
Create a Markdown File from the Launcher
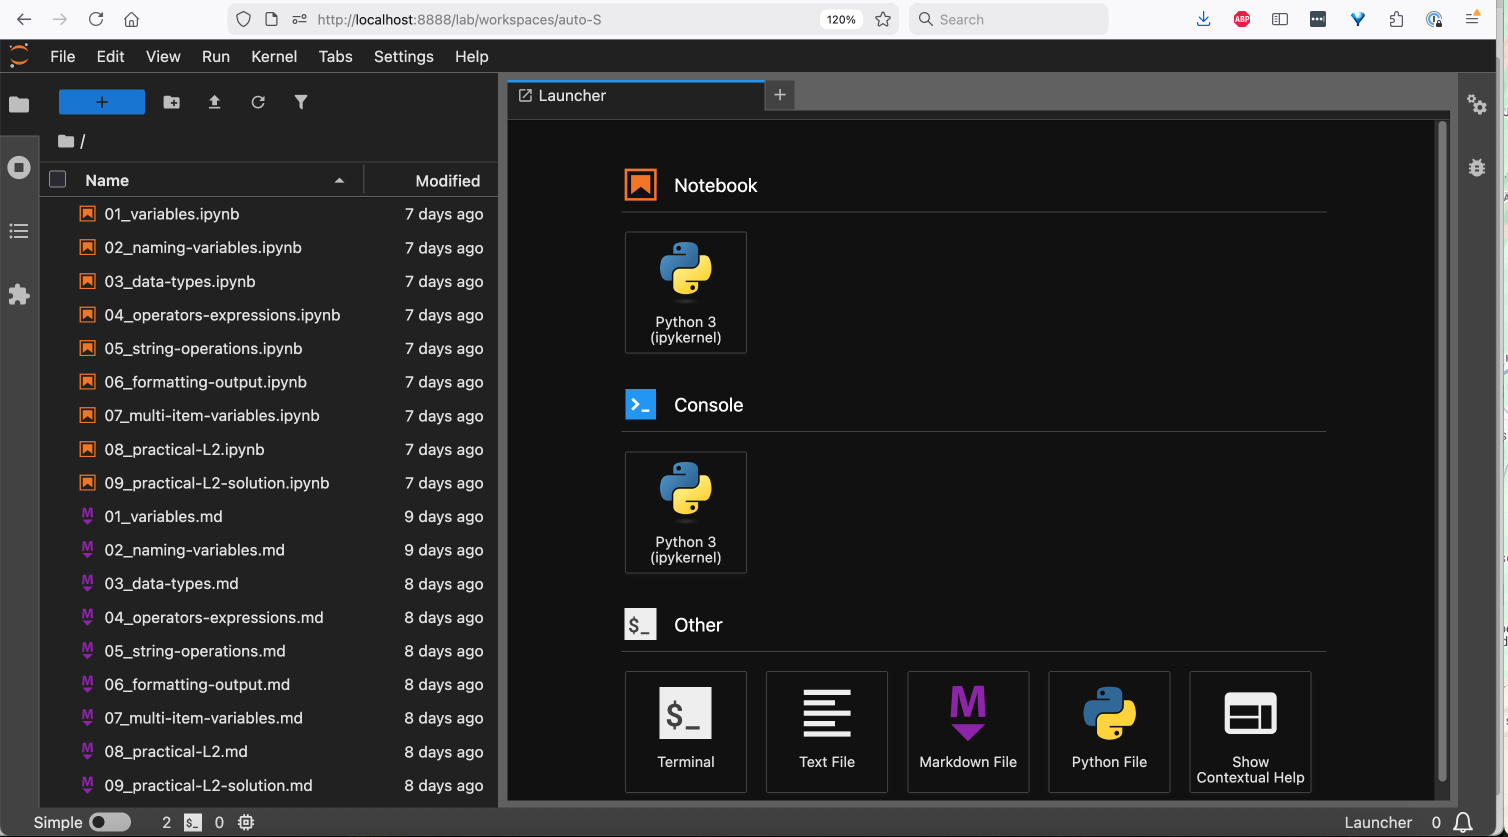point(967,732)
